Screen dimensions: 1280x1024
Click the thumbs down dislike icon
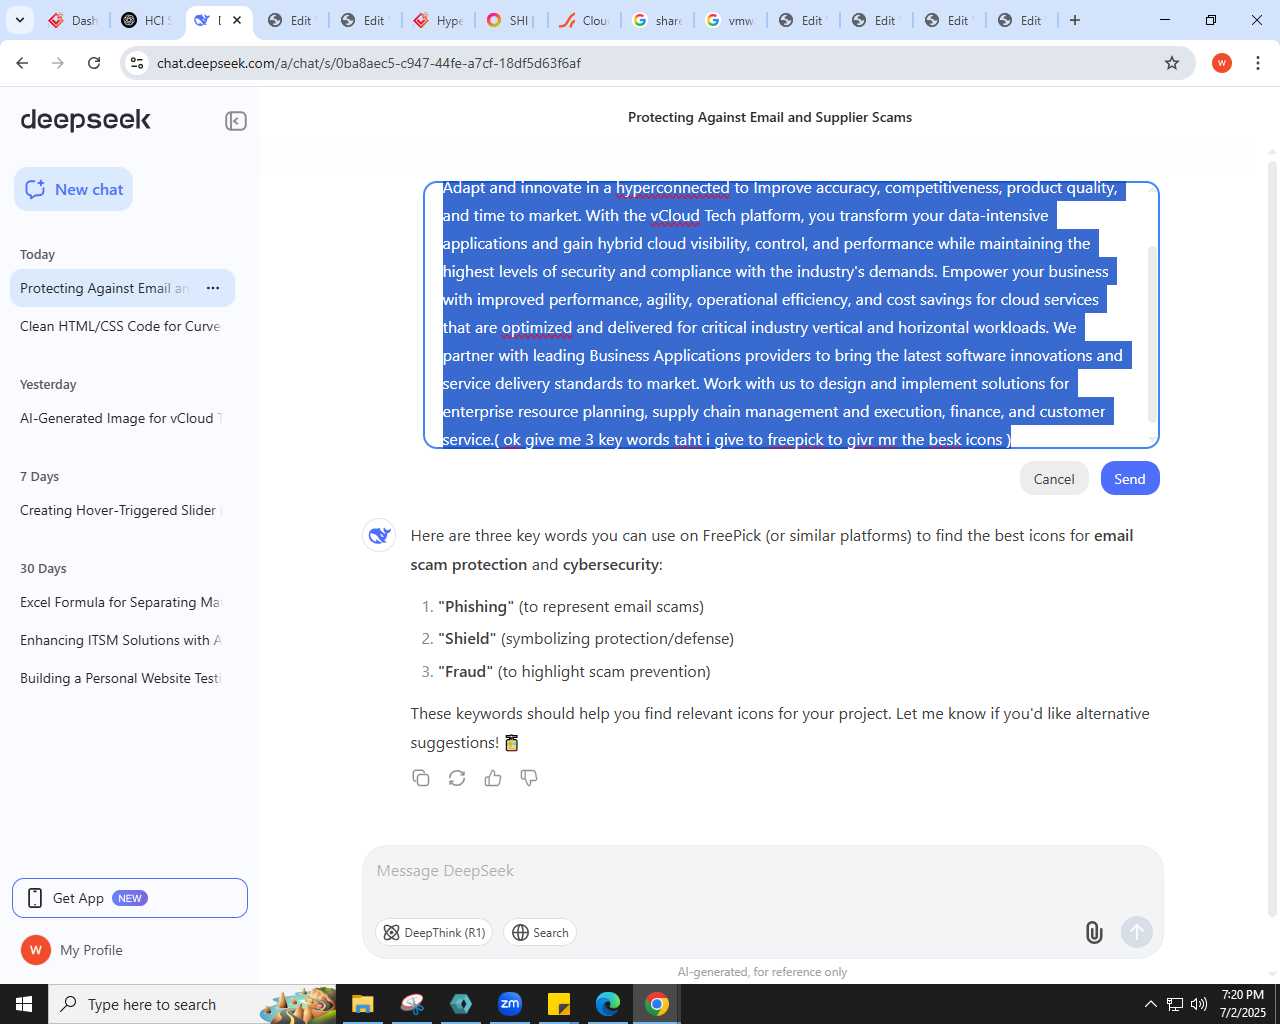point(529,778)
